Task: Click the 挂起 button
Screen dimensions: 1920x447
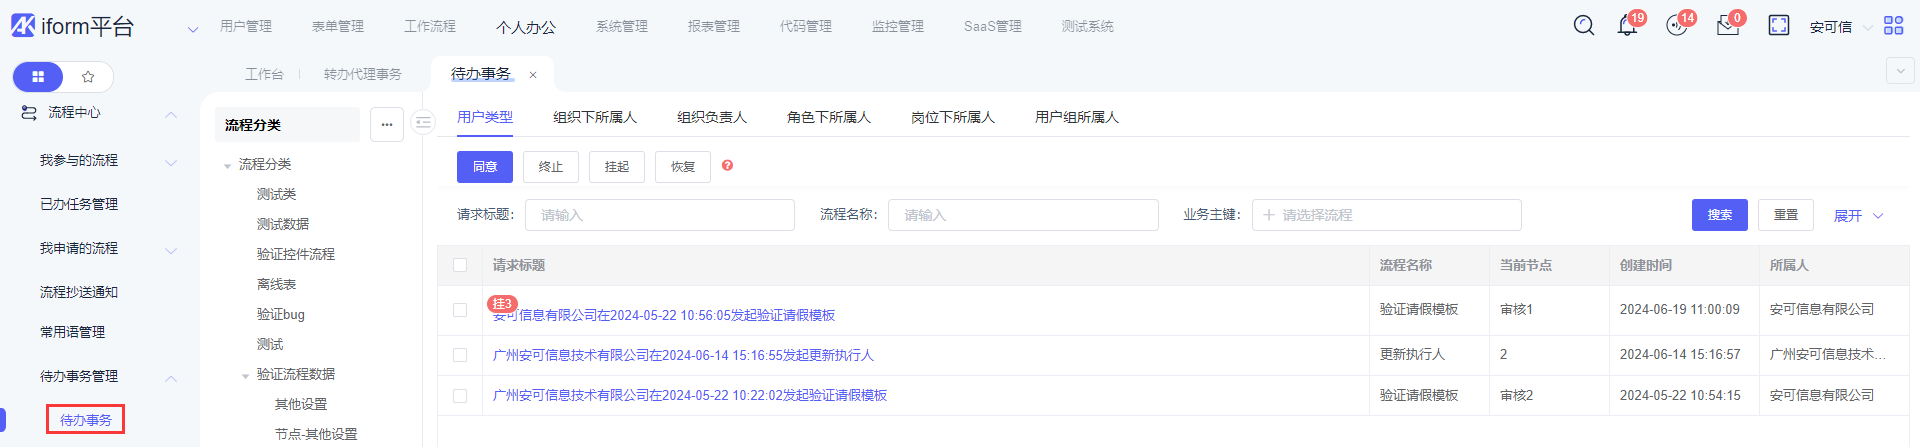Action: [616, 167]
